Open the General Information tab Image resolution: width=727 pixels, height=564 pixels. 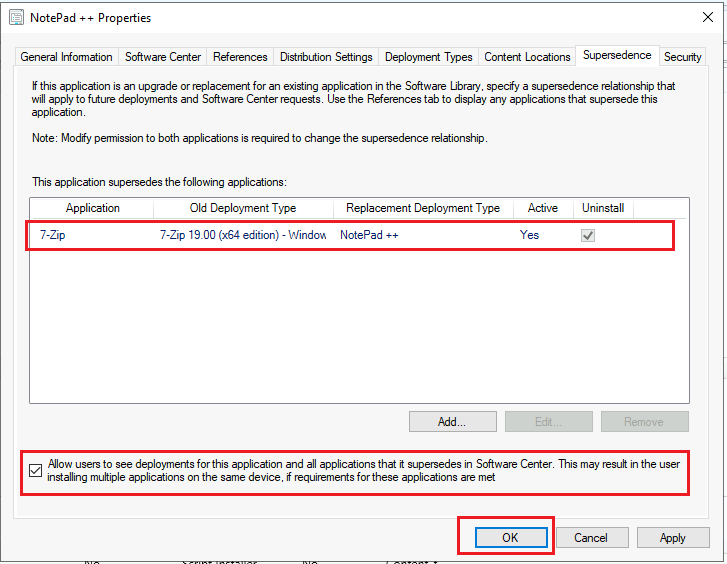[x=66, y=57]
